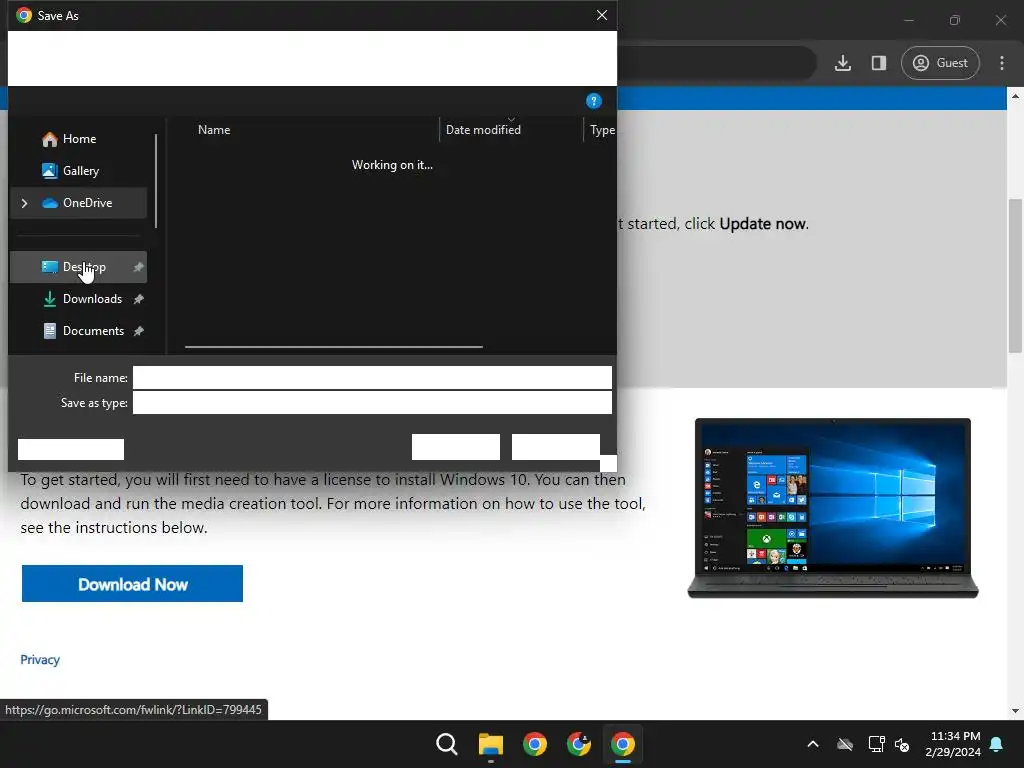The image size is (1024, 768).
Task: Click the pin icon beside Downloads
Action: click(138, 299)
